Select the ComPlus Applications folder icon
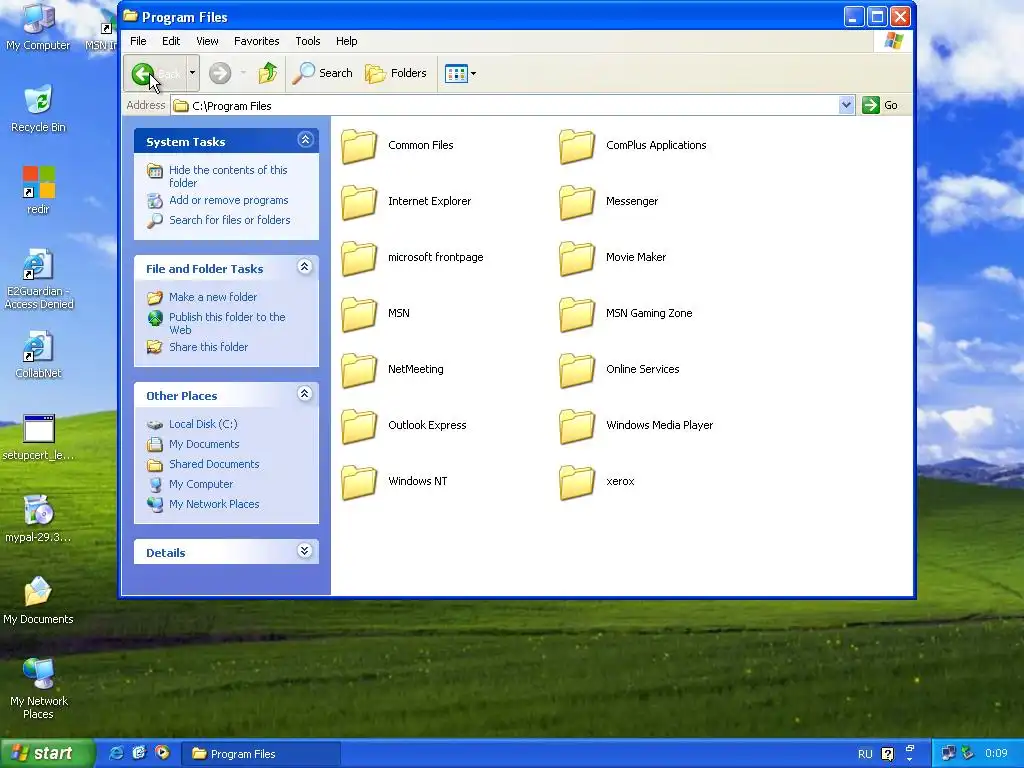 pos(577,146)
